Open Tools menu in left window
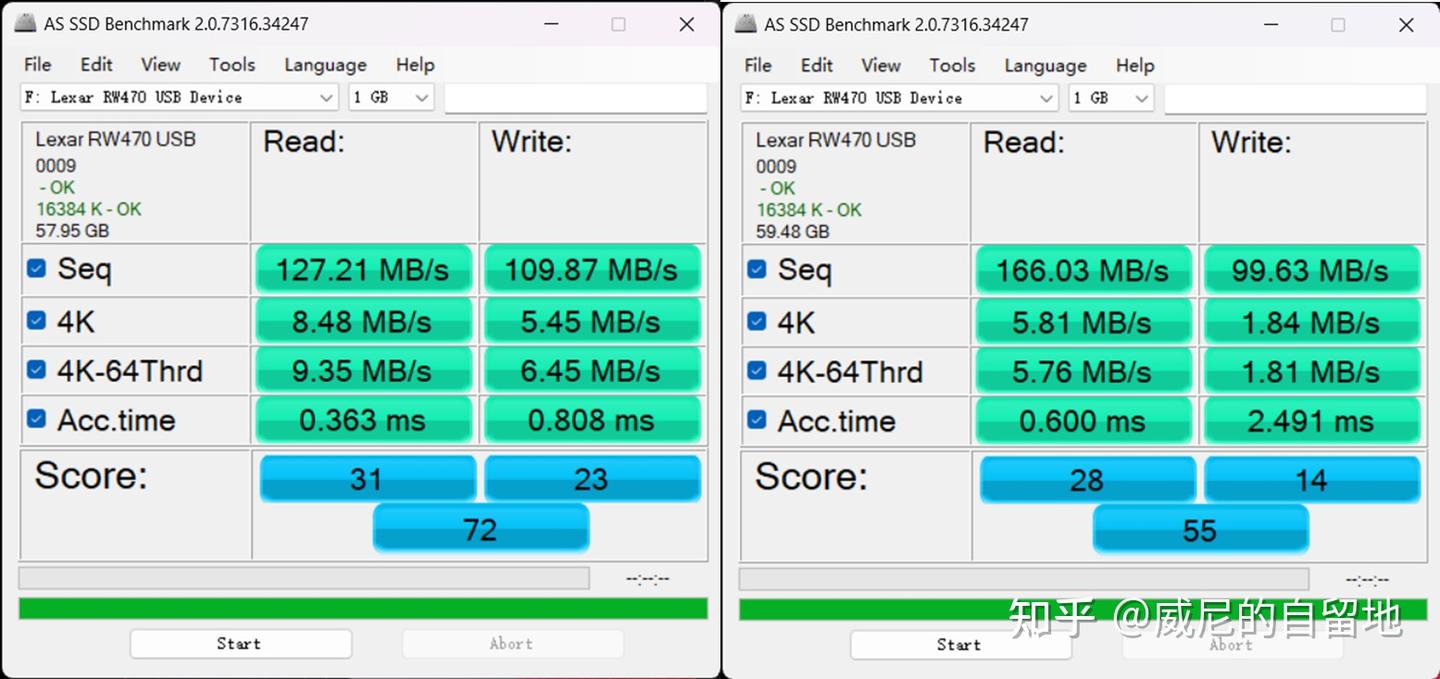The width and height of the screenshot is (1440, 679). (232, 65)
